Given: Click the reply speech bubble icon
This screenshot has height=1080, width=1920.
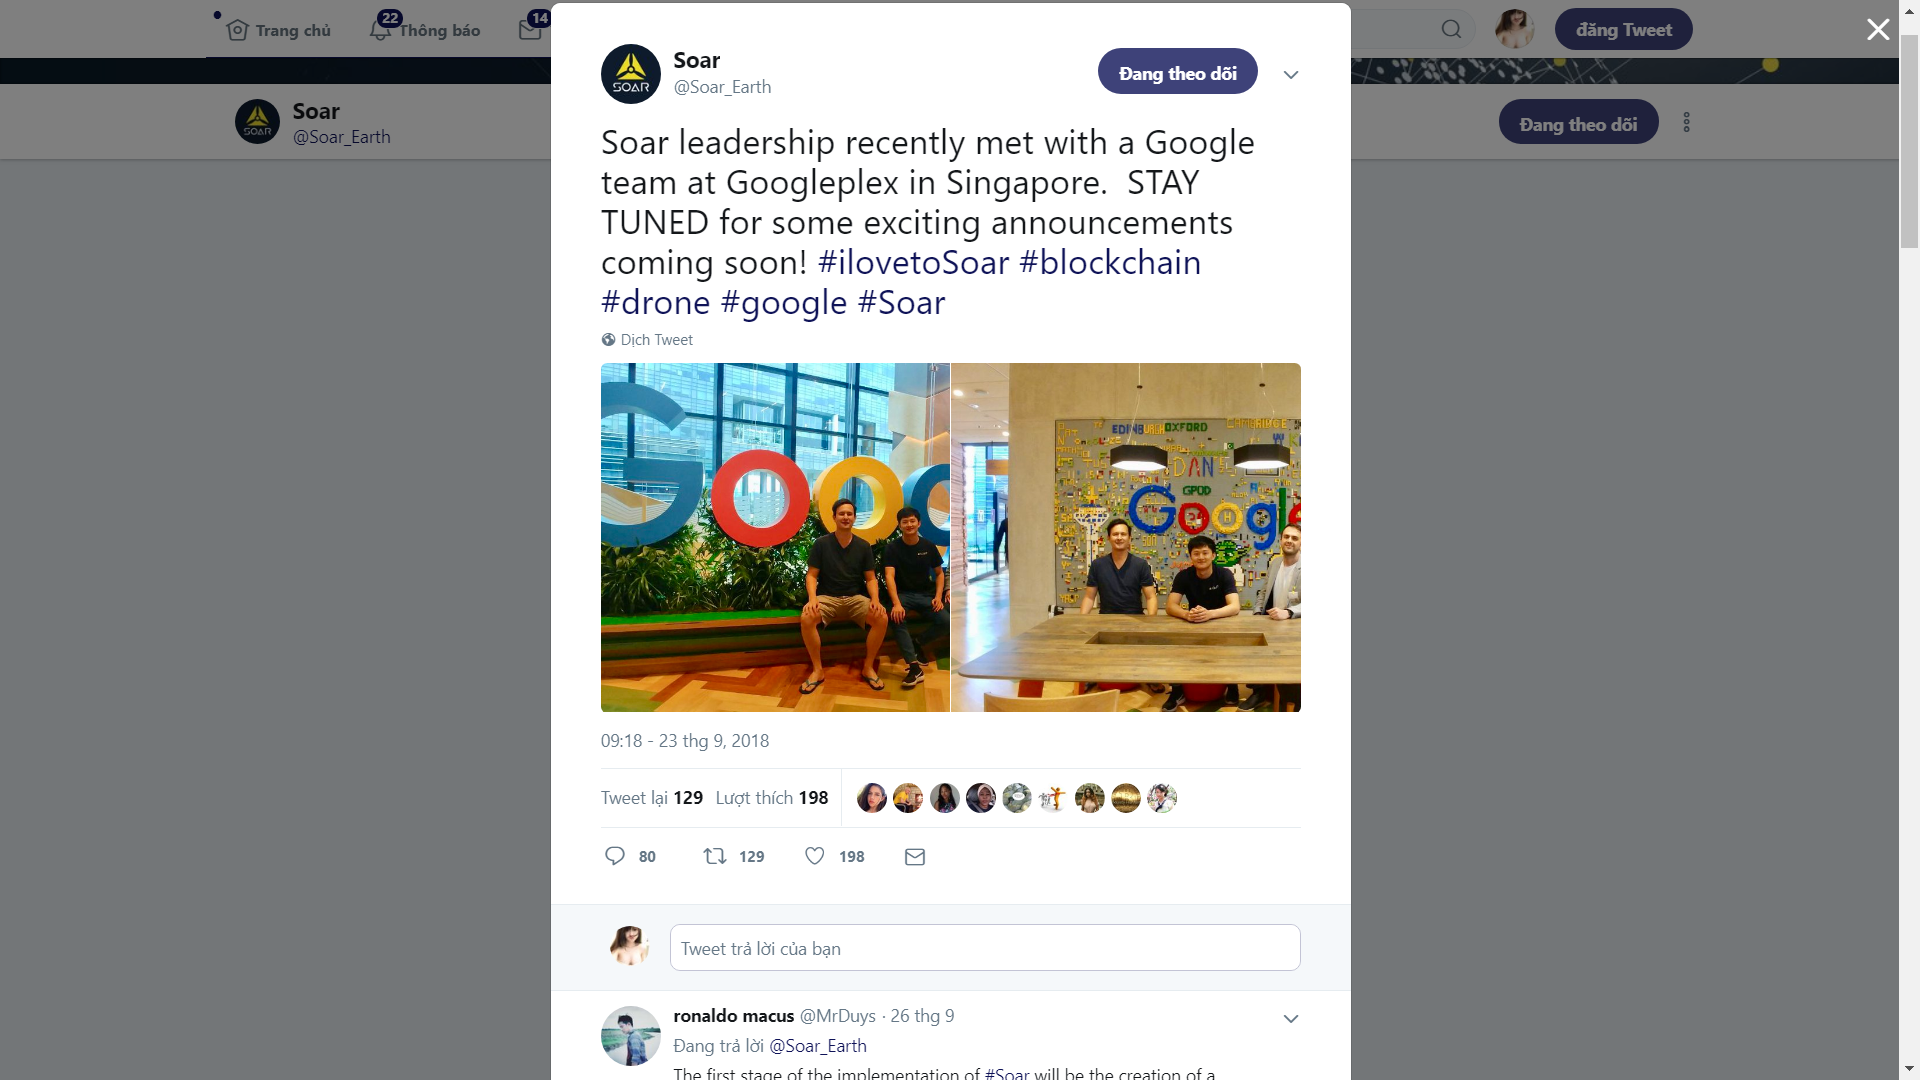Looking at the screenshot, I should [x=615, y=856].
